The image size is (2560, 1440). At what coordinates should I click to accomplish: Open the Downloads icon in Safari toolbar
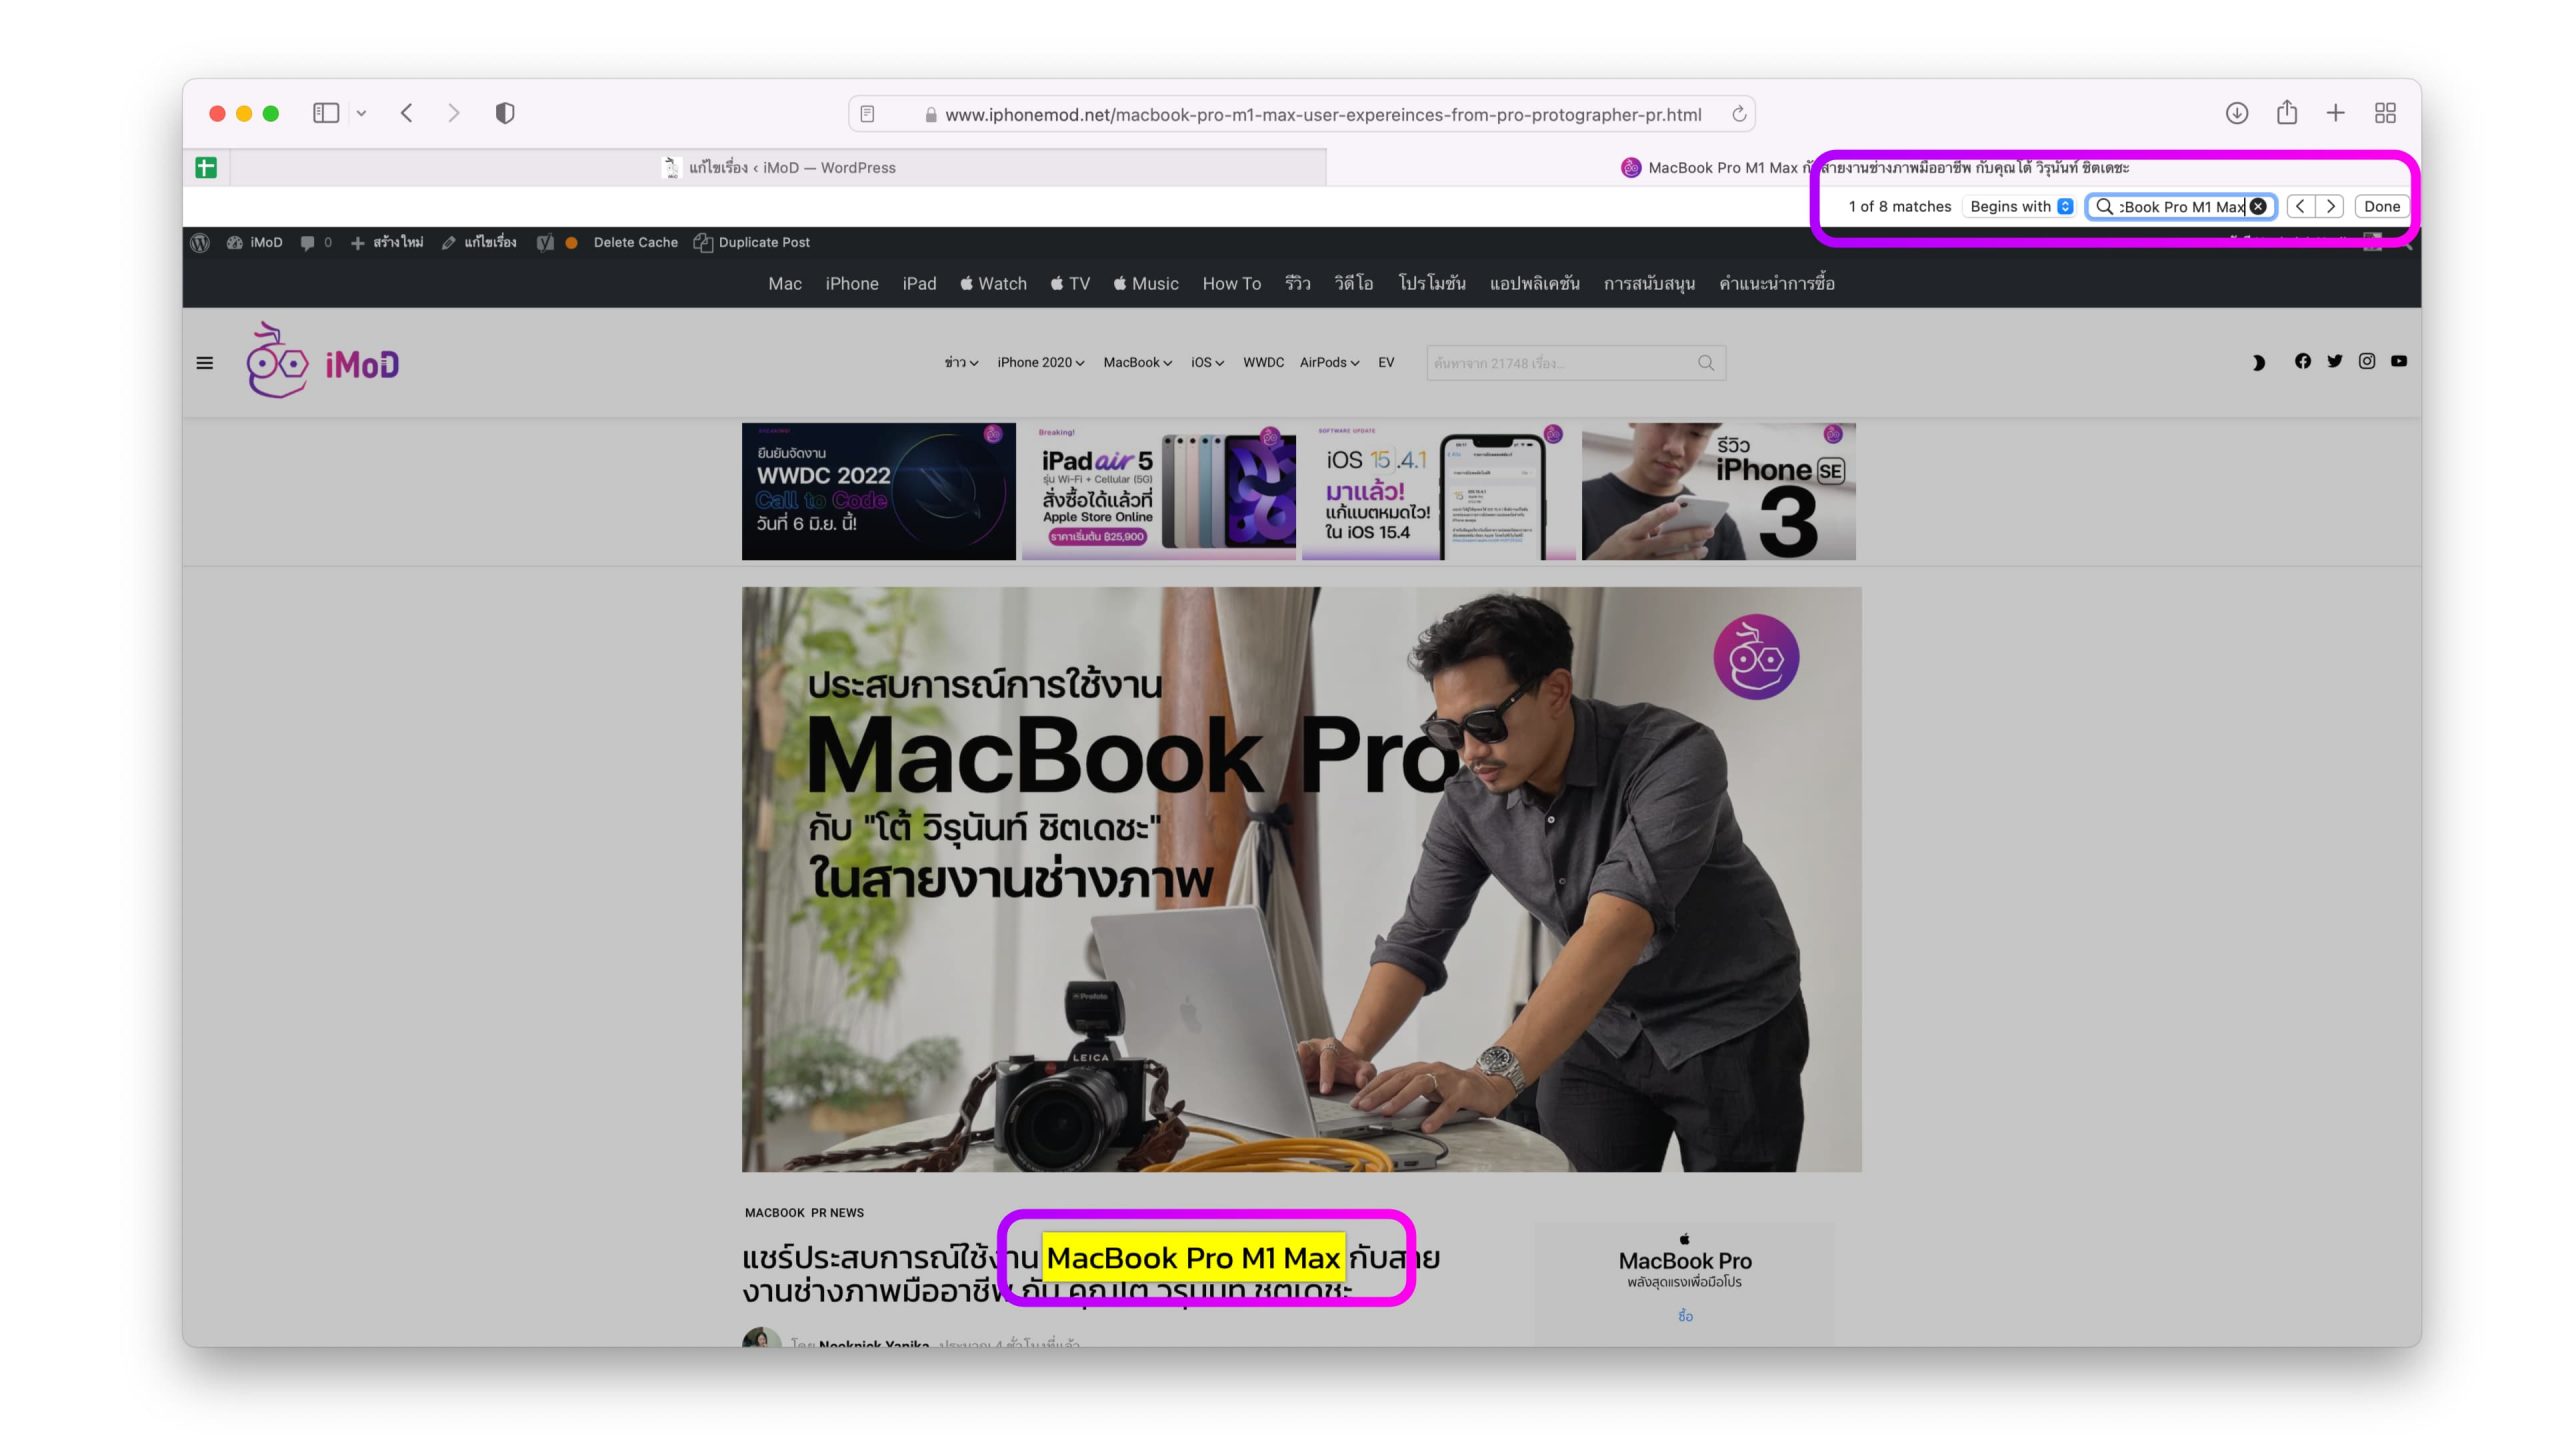[x=2237, y=113]
